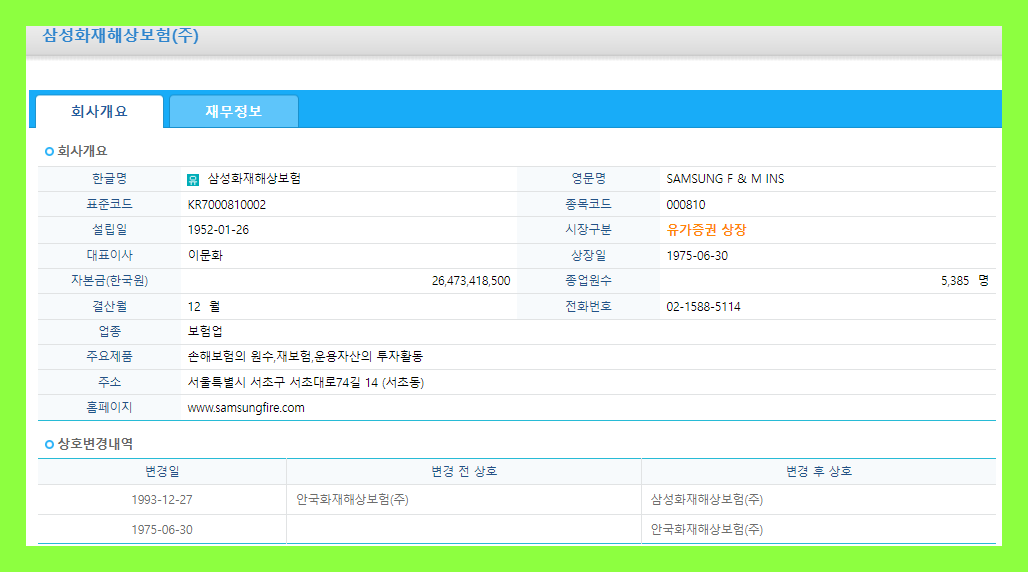
Task: Select previous name 안국화재해상보험(주) in 1993 row
Action: pos(352,500)
